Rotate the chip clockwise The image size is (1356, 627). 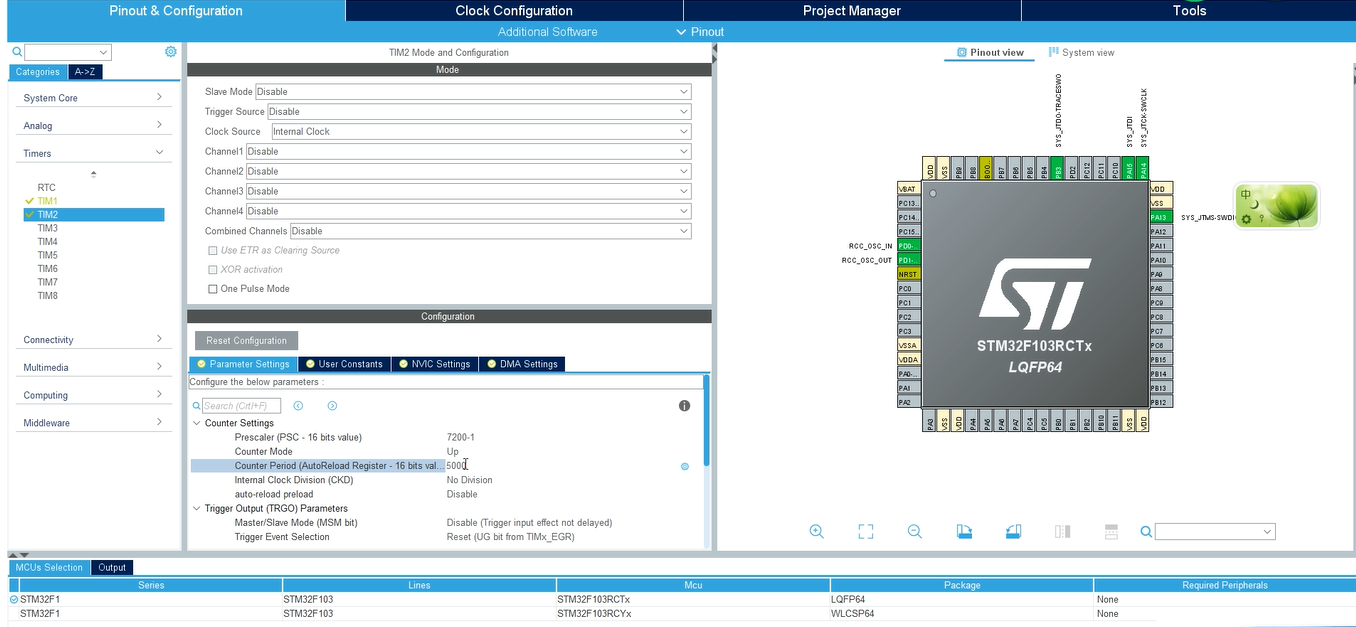[x=964, y=532]
